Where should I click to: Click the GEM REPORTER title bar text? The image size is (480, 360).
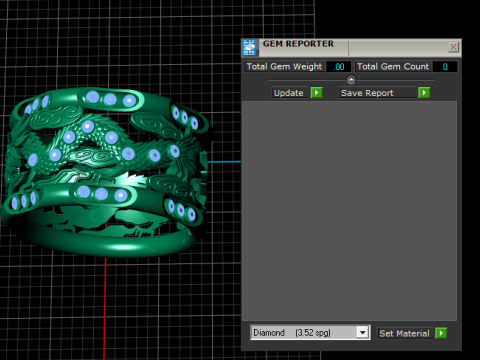298,44
